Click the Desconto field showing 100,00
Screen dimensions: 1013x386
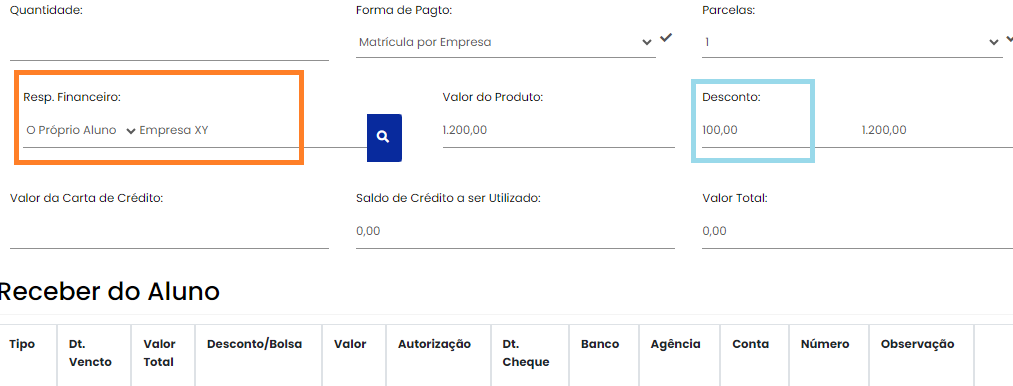753,131
